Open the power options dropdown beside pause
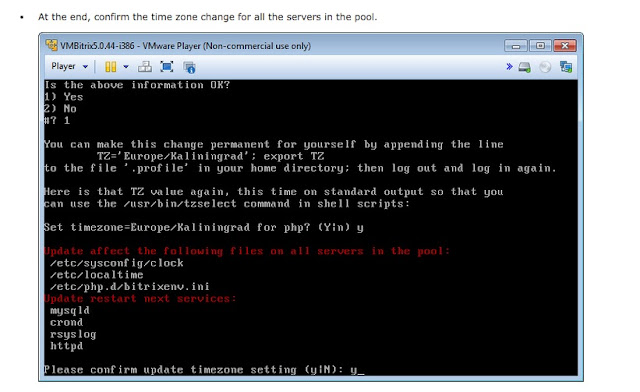 pyautogui.click(x=126, y=67)
